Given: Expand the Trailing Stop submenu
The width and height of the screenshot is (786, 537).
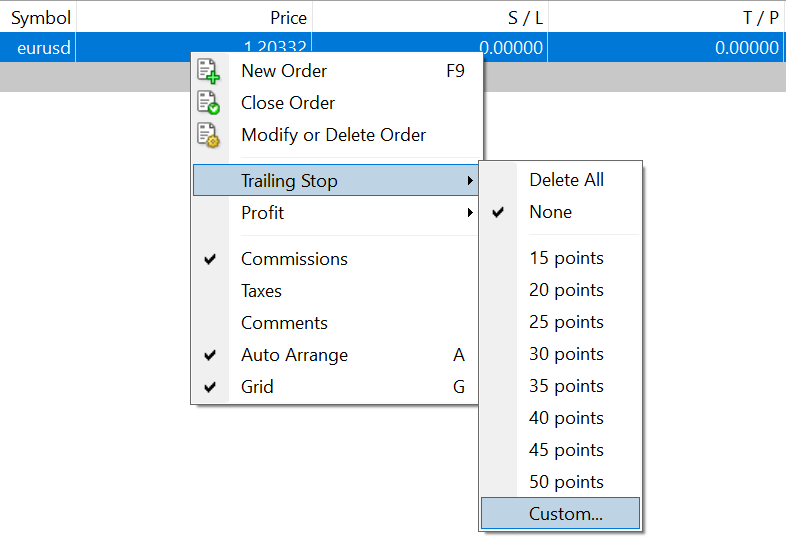Looking at the screenshot, I should pyautogui.click(x=336, y=181).
